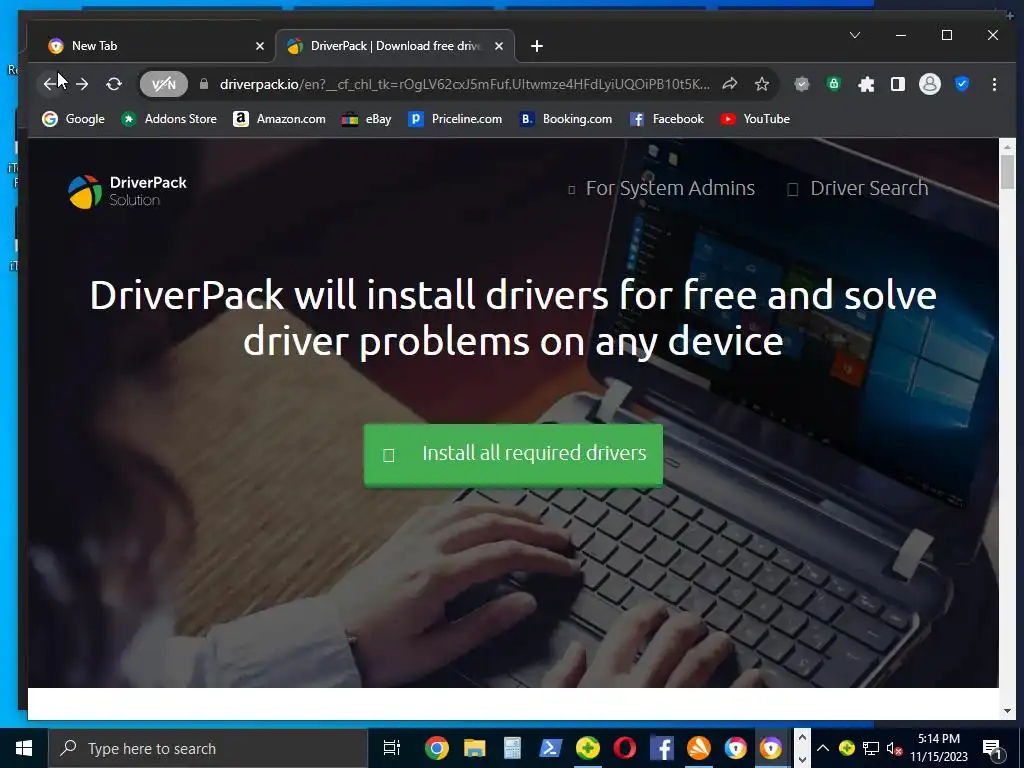Viewport: 1024px width, 768px height.
Task: Open the network tray icon
Action: [871, 748]
